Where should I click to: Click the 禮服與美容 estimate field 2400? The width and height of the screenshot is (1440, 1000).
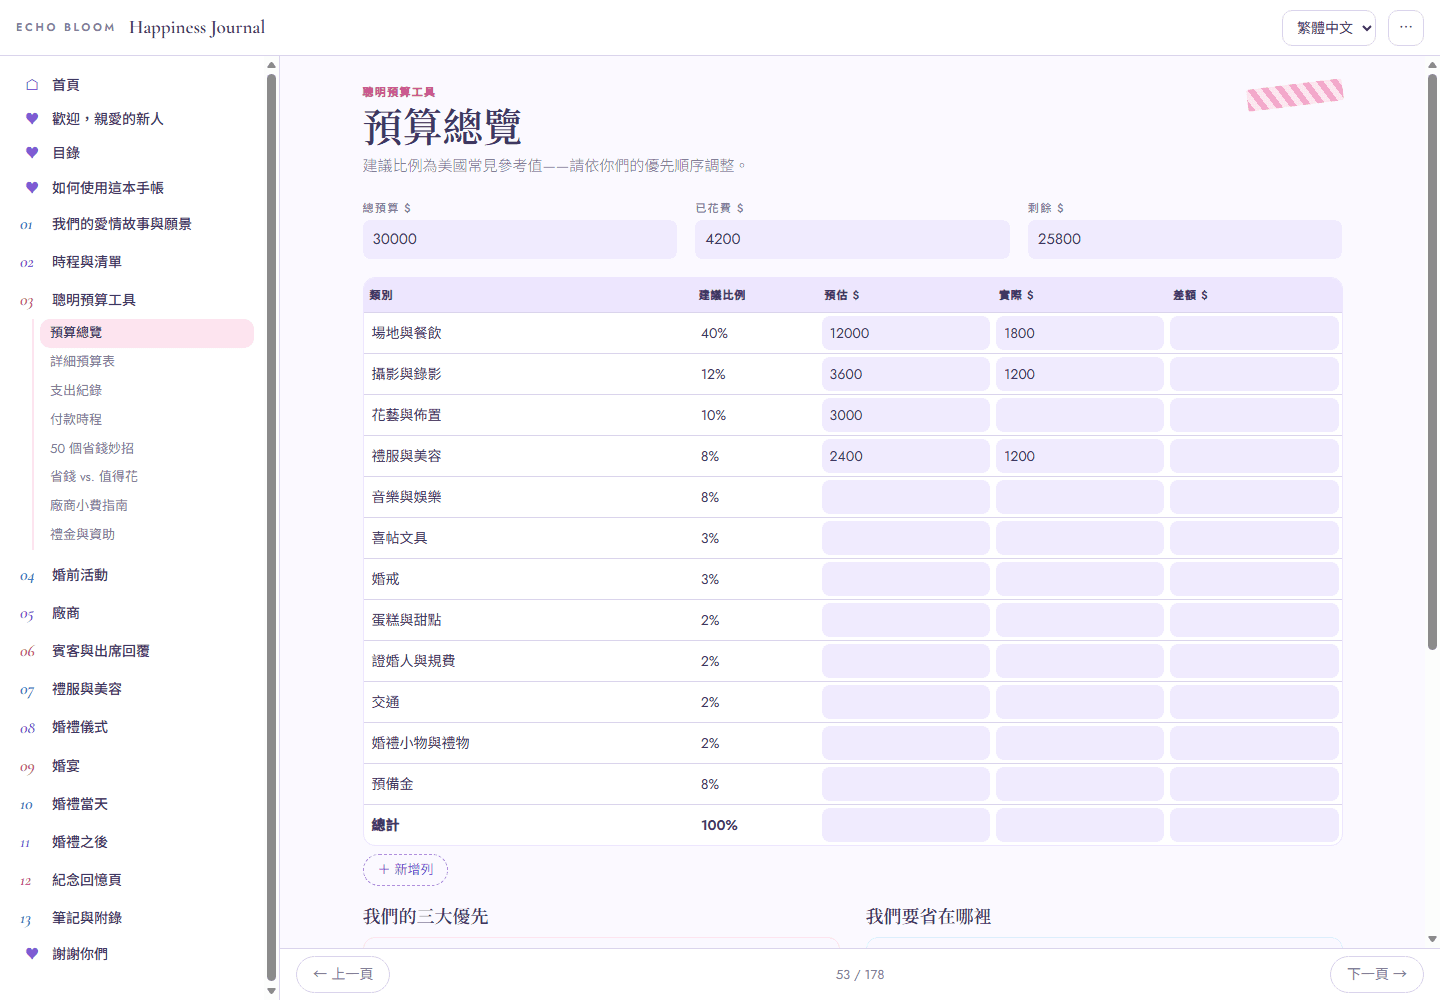pyautogui.click(x=906, y=456)
